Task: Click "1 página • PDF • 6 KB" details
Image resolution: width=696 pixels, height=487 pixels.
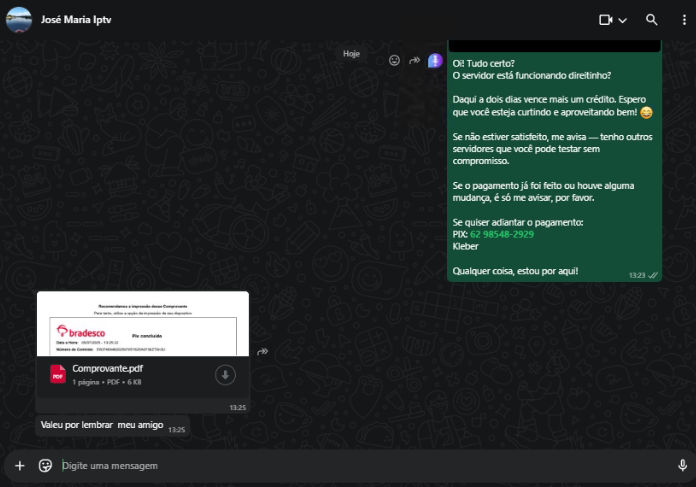Action: 107,382
